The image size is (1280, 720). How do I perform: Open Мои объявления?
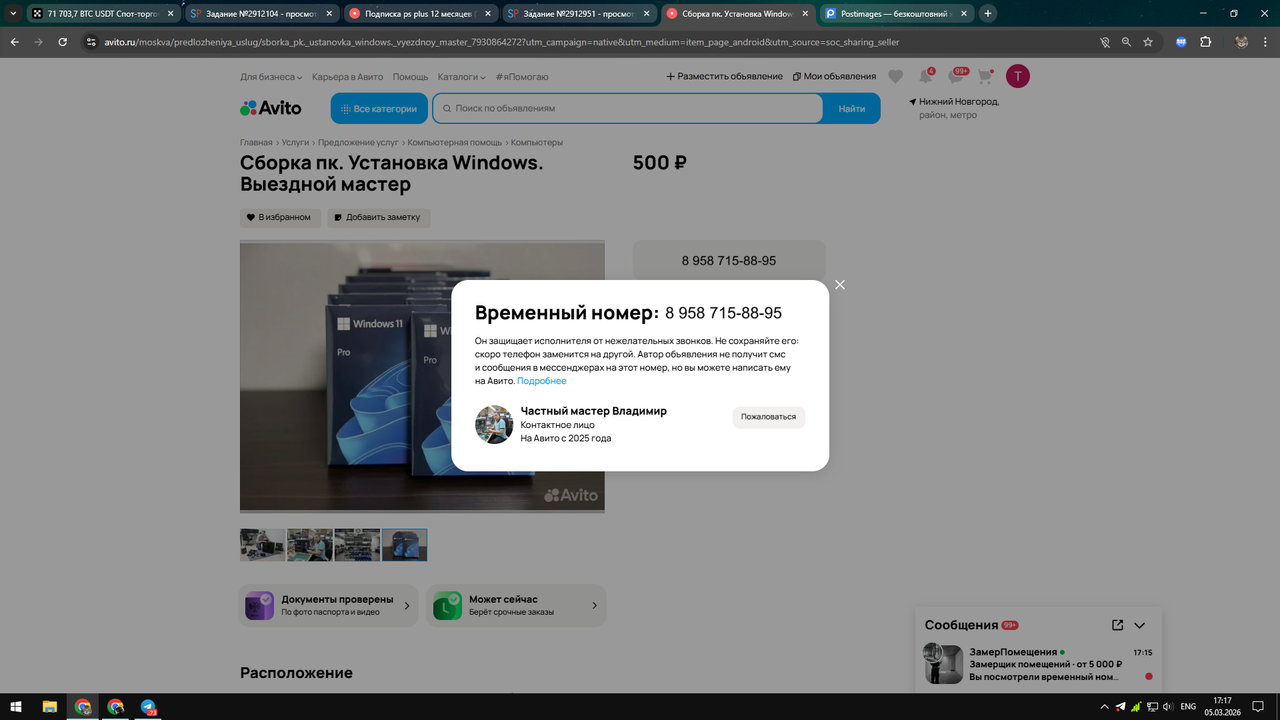[834, 77]
